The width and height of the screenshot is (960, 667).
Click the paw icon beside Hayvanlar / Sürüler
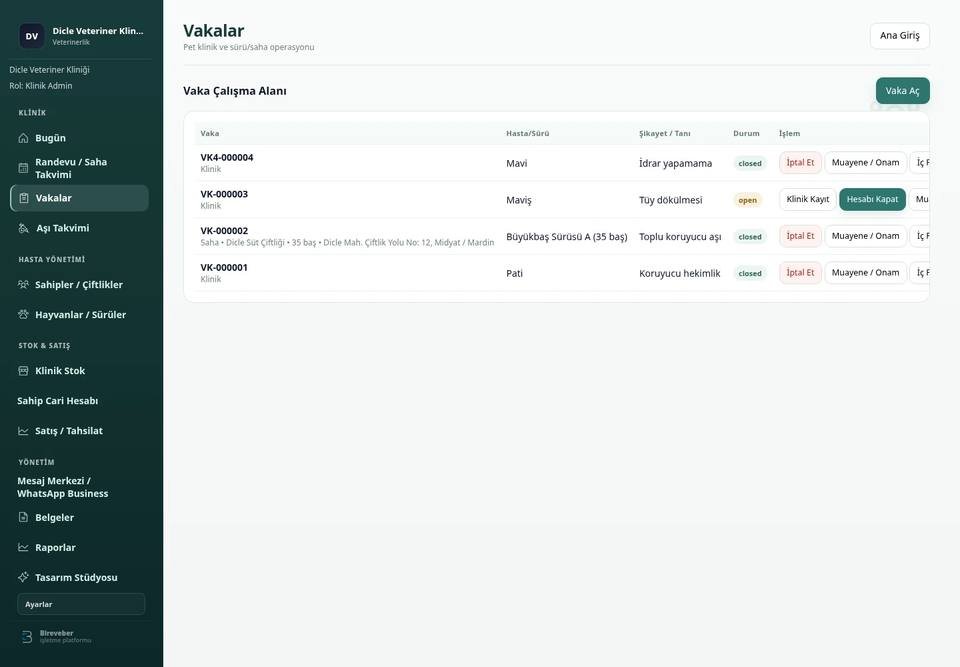[x=23, y=314]
